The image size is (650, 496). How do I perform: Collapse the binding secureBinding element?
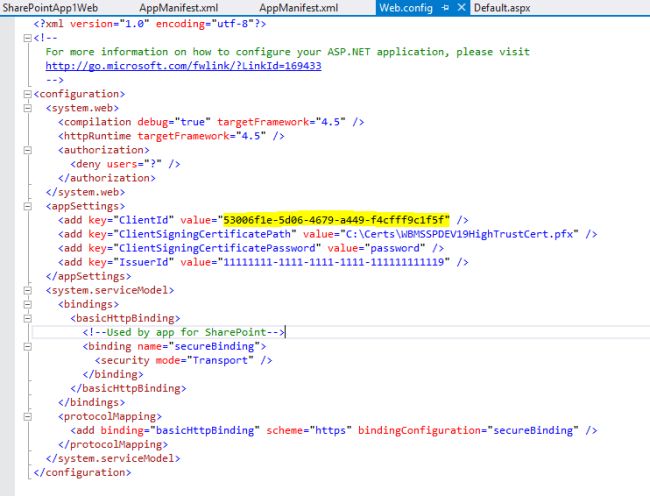(x=27, y=346)
